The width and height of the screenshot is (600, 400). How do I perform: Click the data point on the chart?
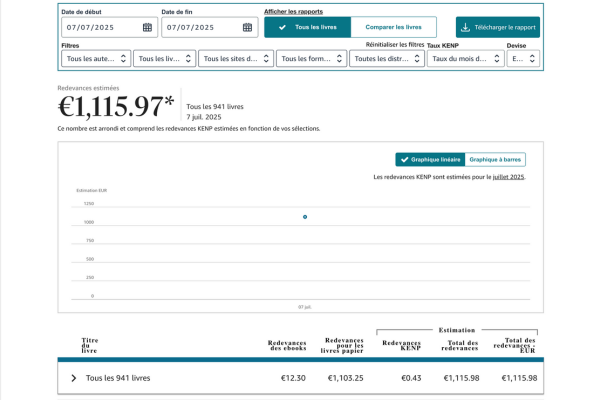305,217
